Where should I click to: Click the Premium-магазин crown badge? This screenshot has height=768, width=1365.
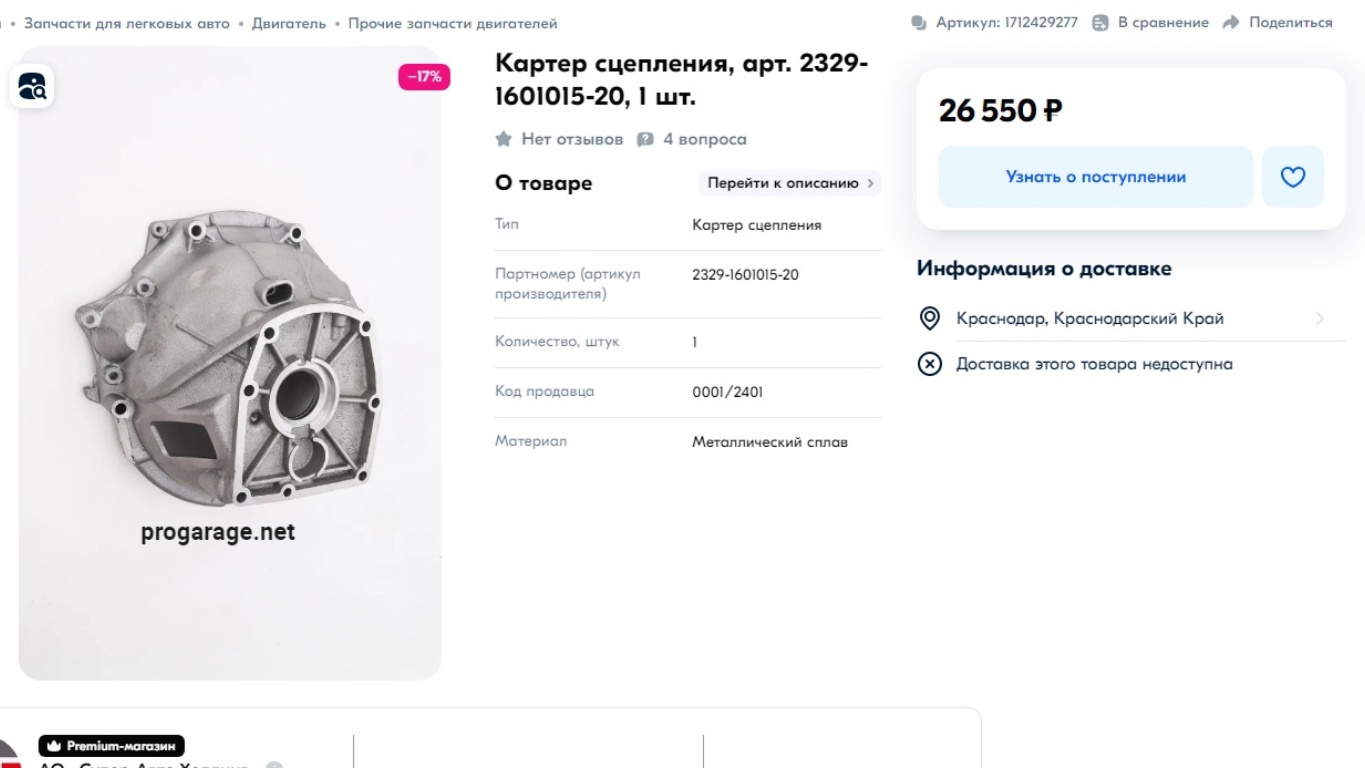coord(56,744)
